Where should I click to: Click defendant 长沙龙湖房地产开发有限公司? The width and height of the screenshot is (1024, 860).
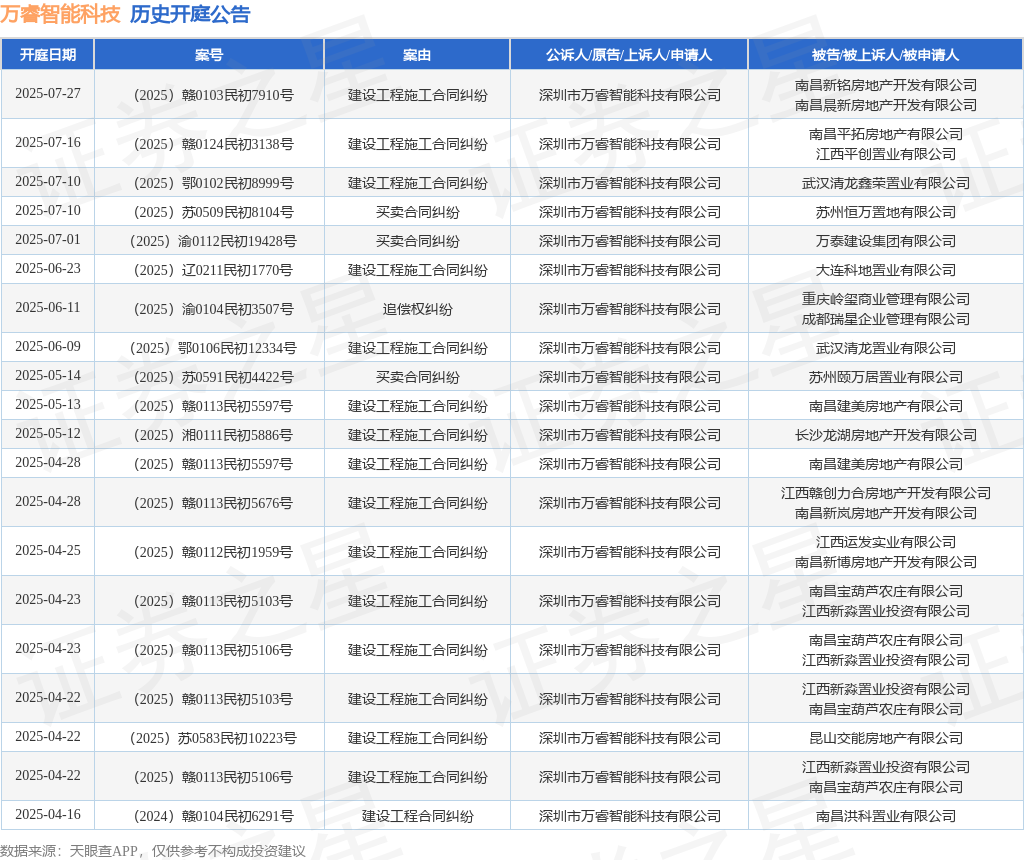(x=886, y=436)
